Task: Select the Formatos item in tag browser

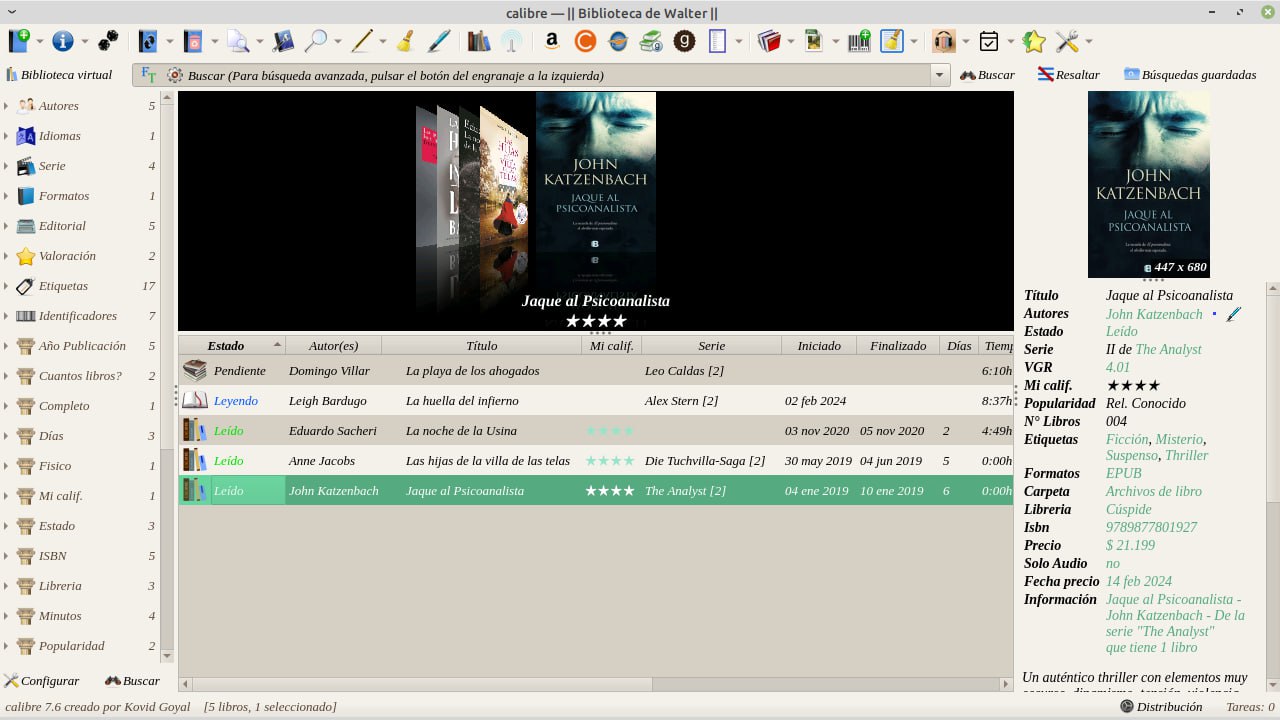Action: point(64,196)
